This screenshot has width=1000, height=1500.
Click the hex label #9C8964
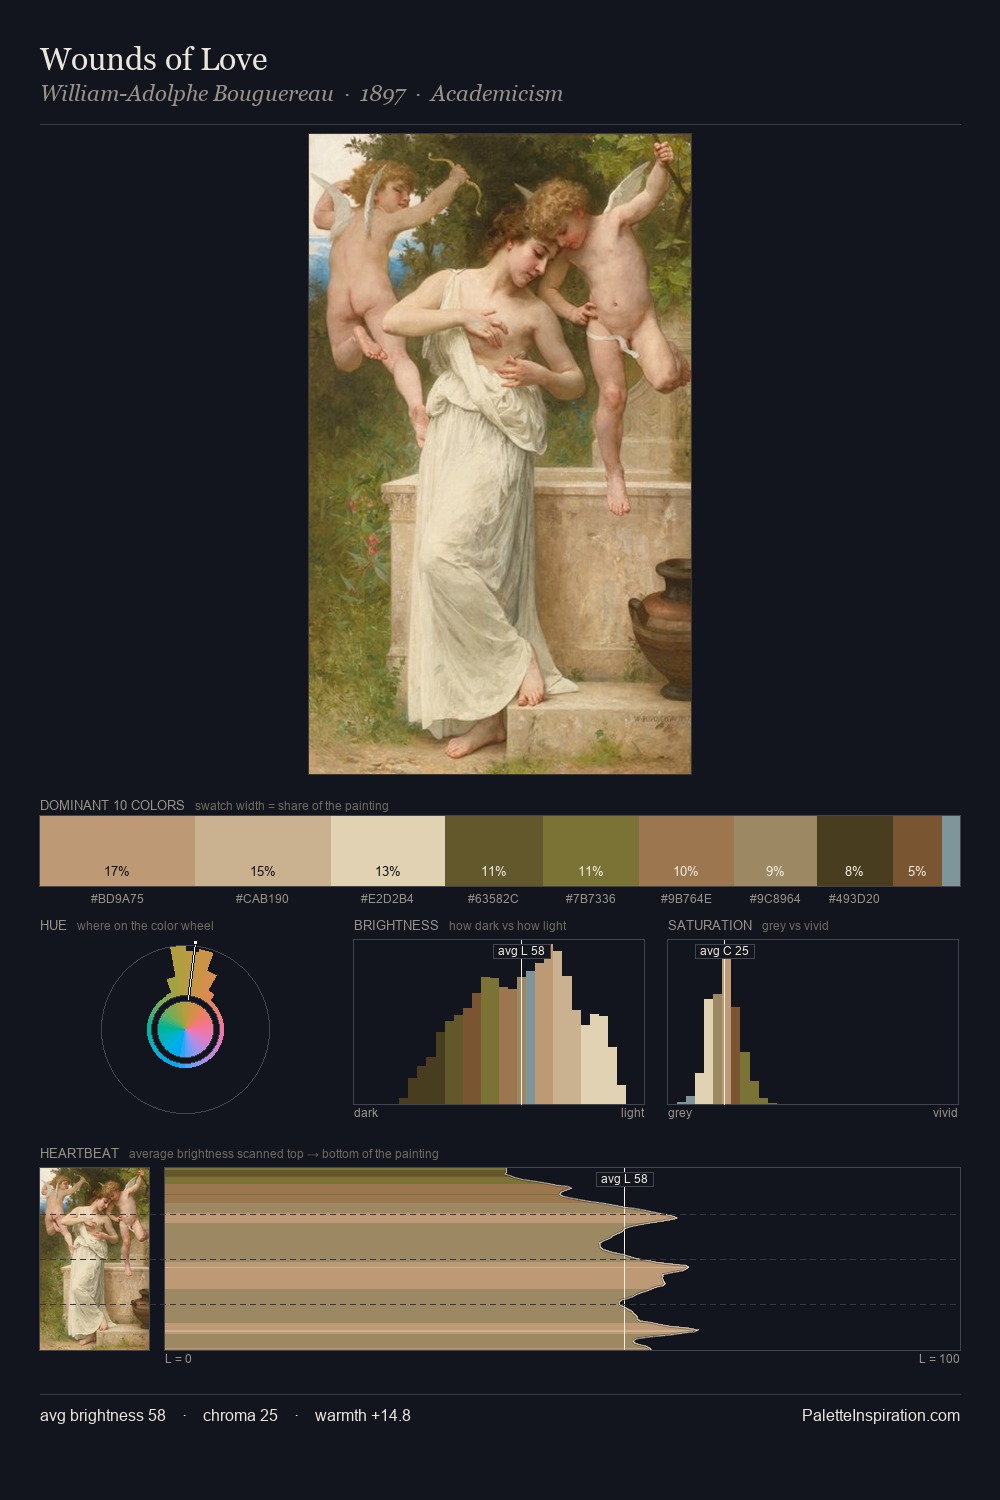pyautogui.click(x=775, y=898)
